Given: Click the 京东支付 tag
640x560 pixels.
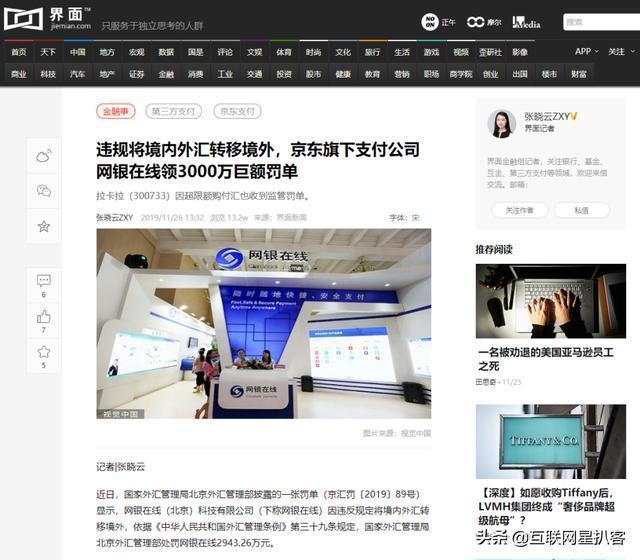Looking at the screenshot, I should (x=238, y=111).
